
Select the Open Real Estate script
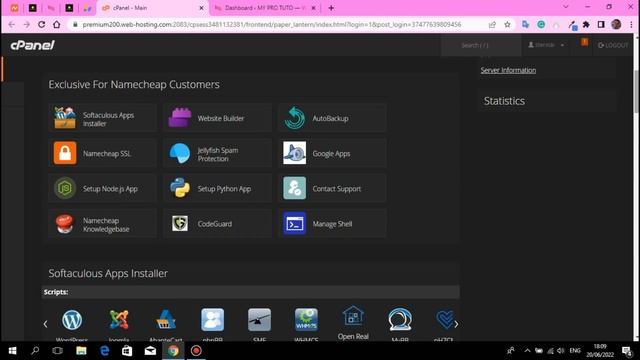tap(353, 322)
